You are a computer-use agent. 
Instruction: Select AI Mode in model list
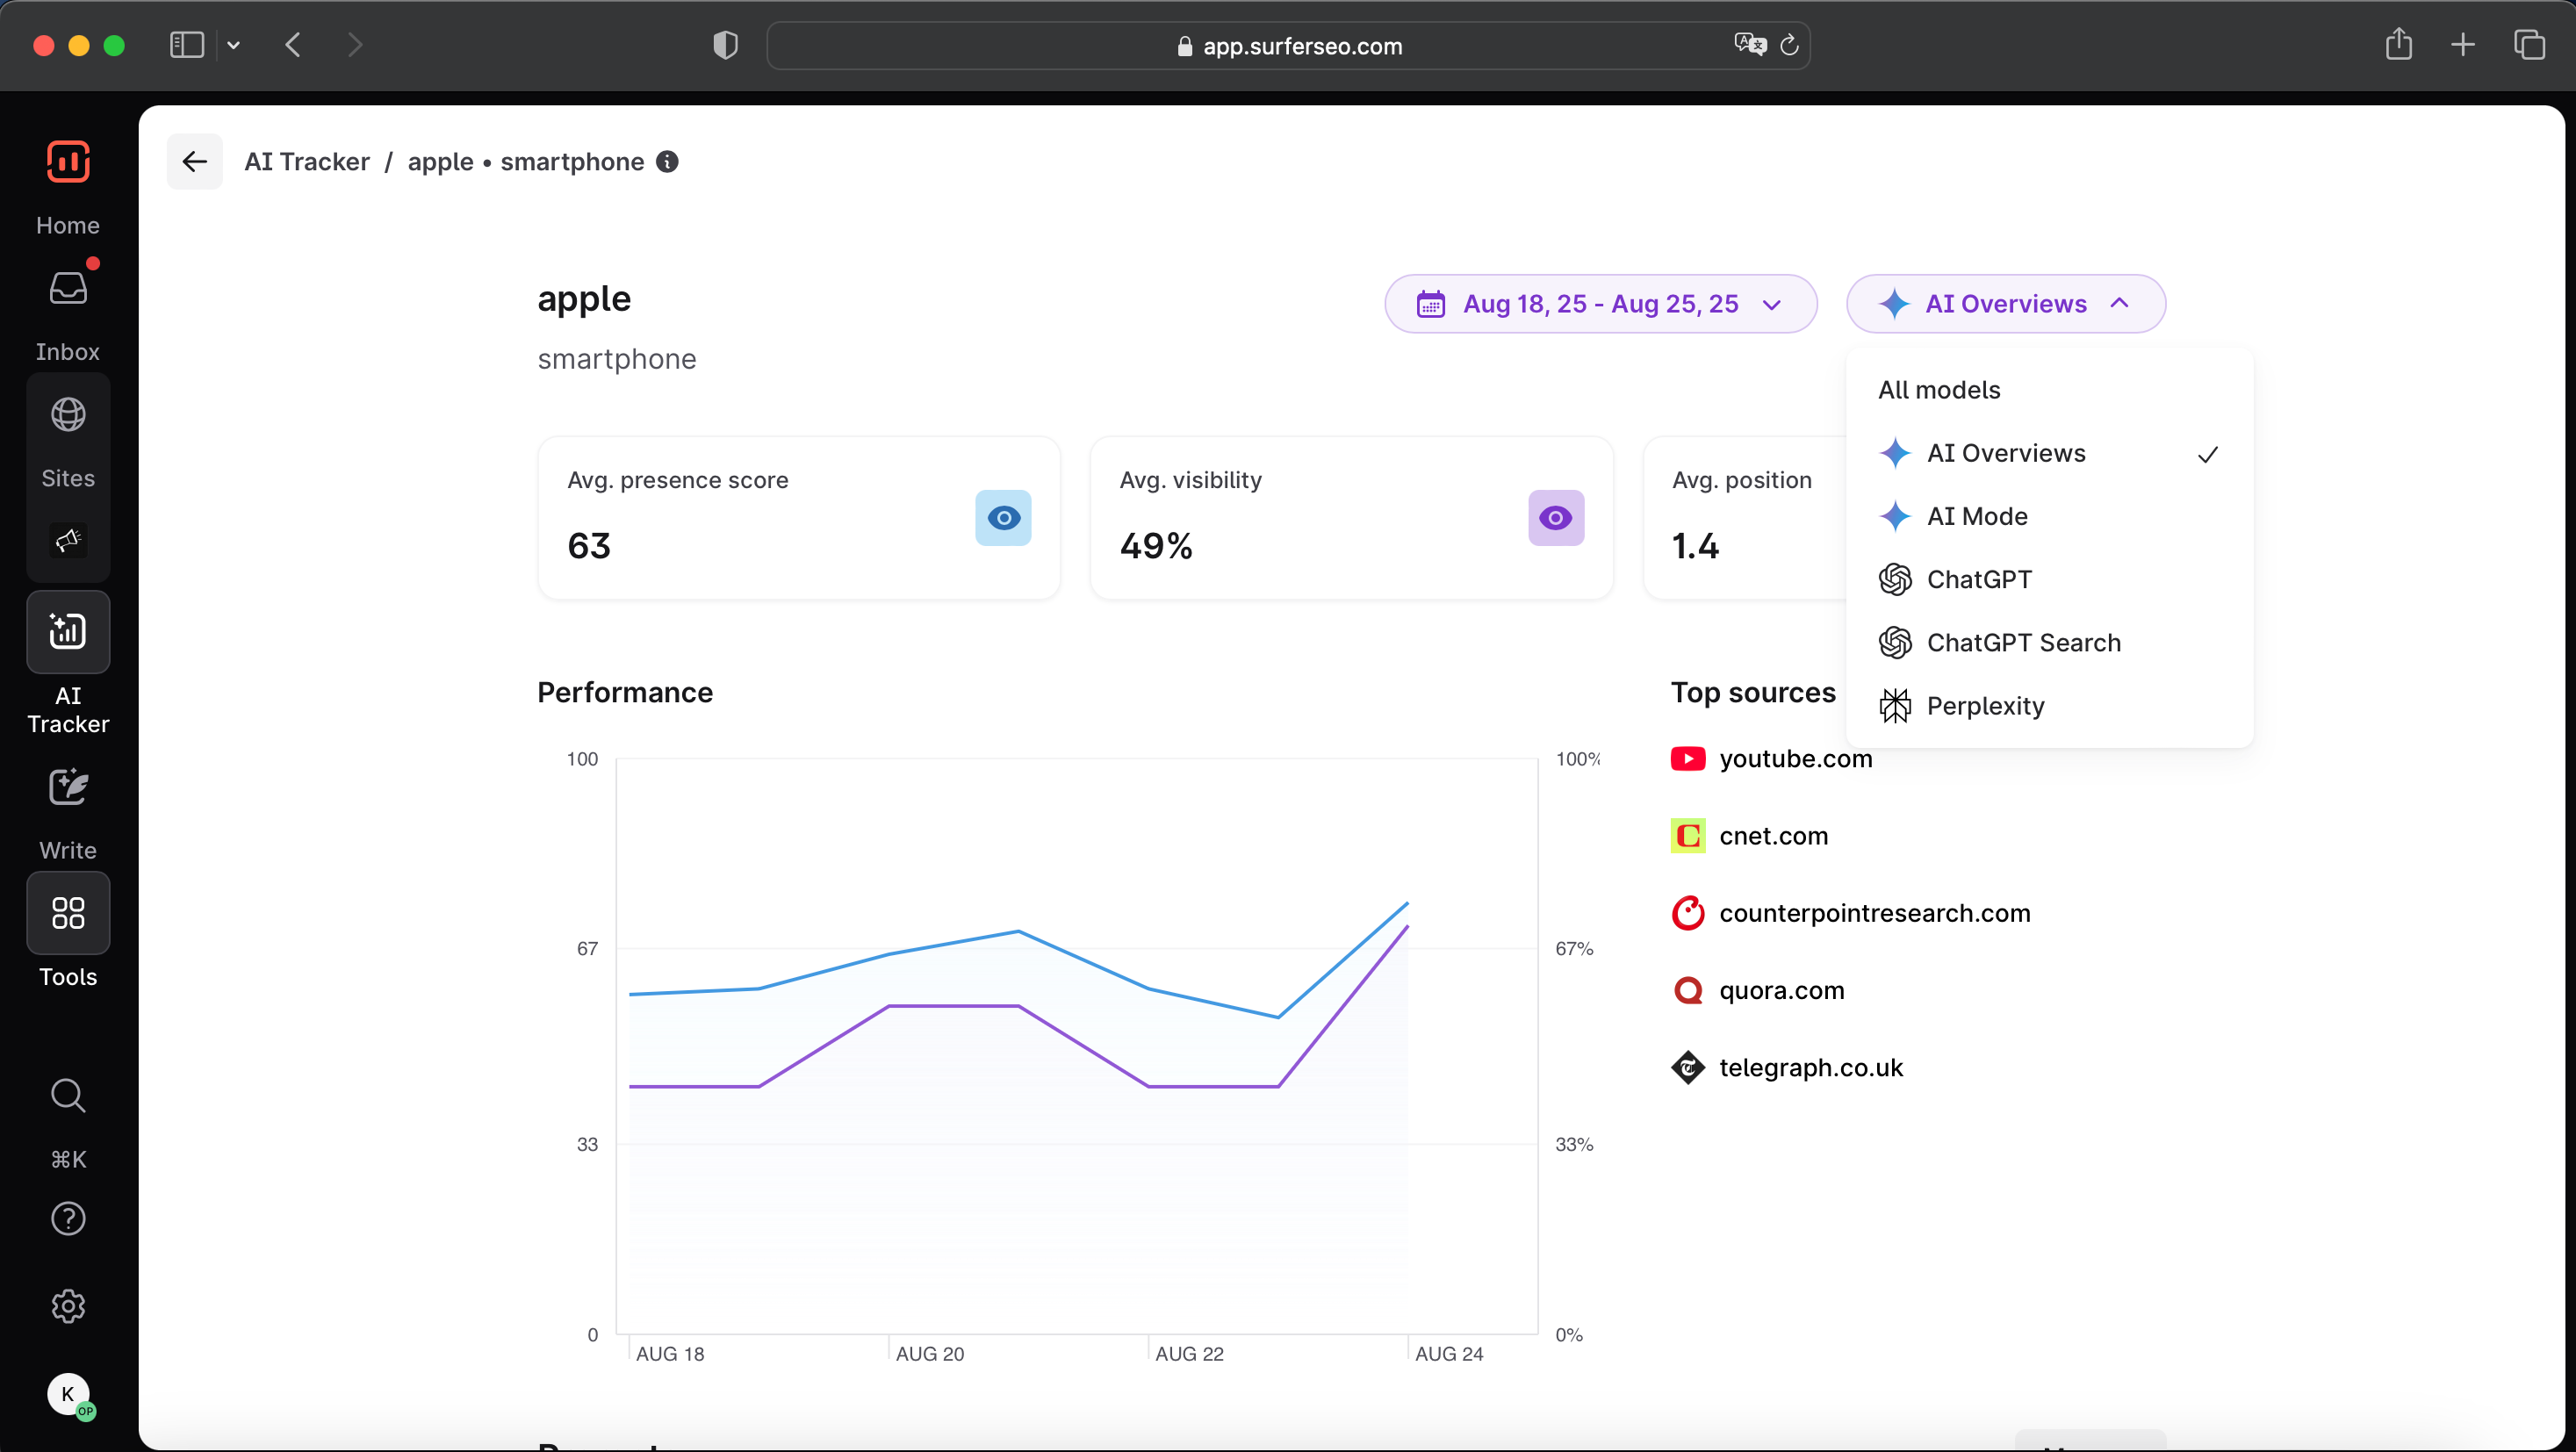pos(2049,516)
